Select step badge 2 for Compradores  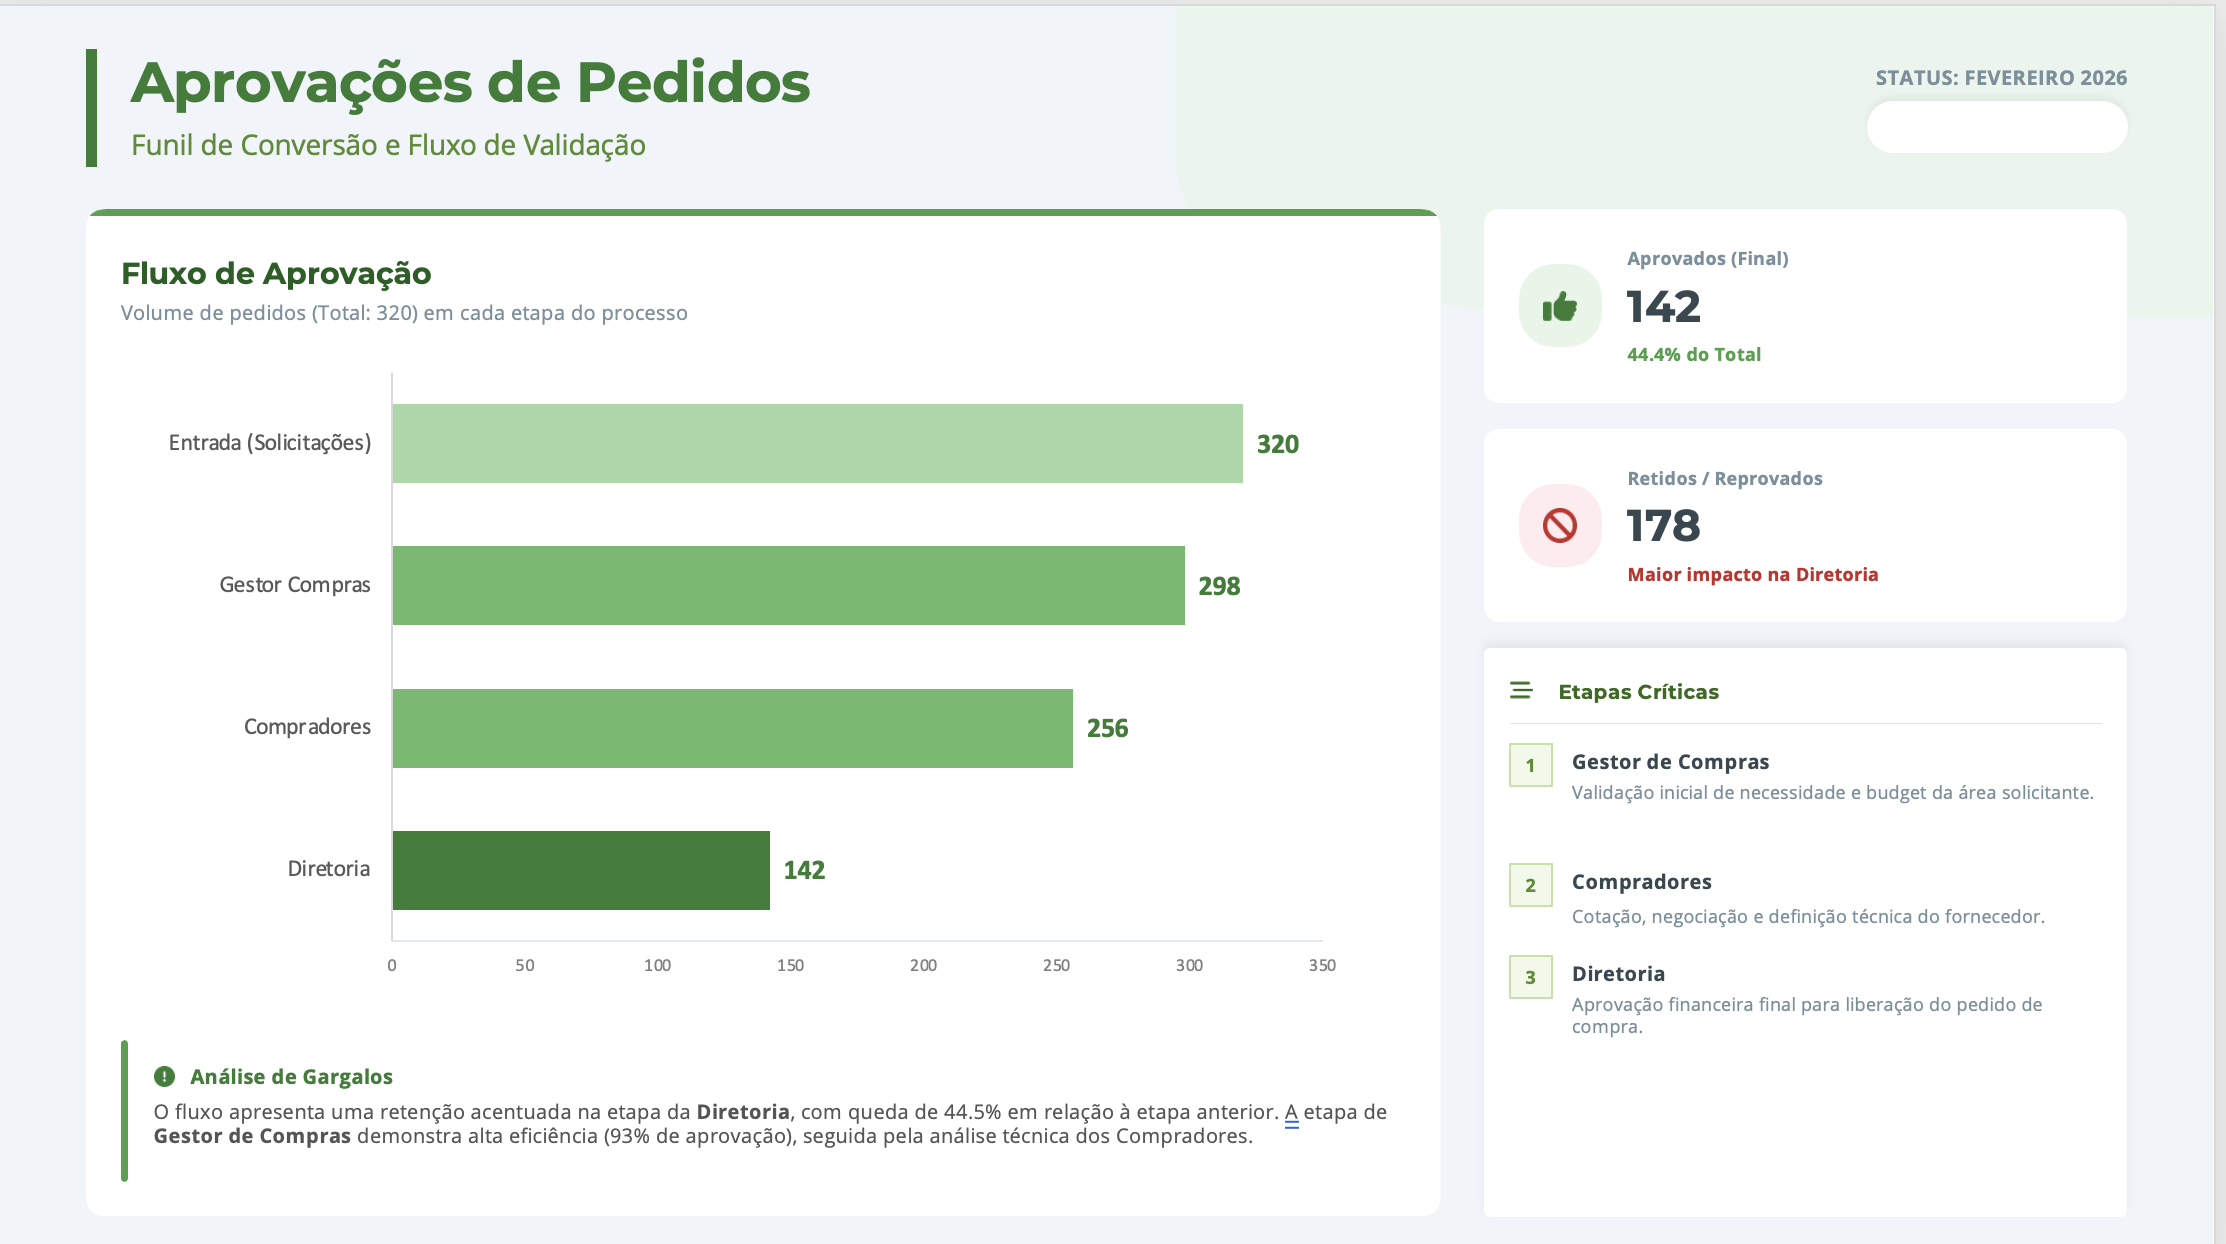[1530, 885]
